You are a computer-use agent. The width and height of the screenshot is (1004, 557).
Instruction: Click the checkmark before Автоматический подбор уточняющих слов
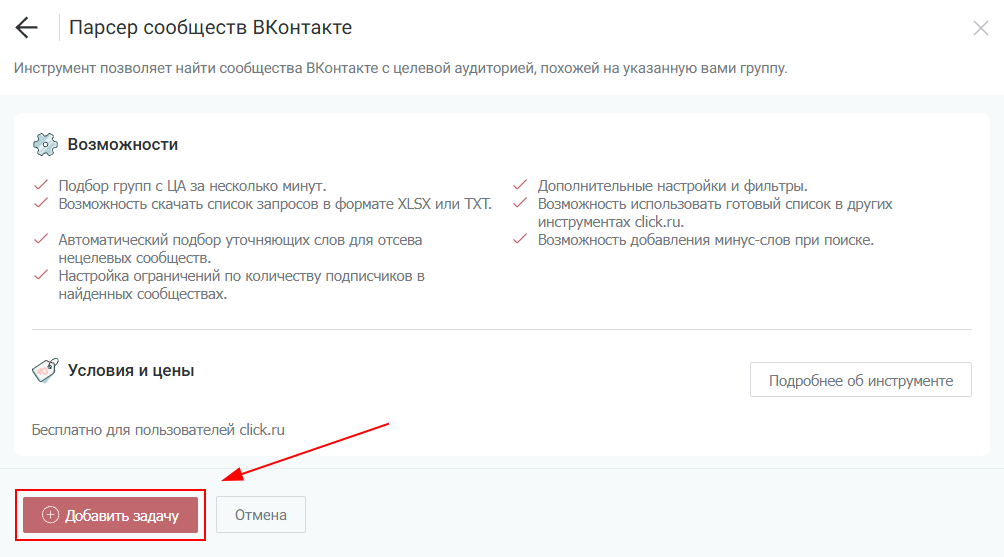click(41, 240)
